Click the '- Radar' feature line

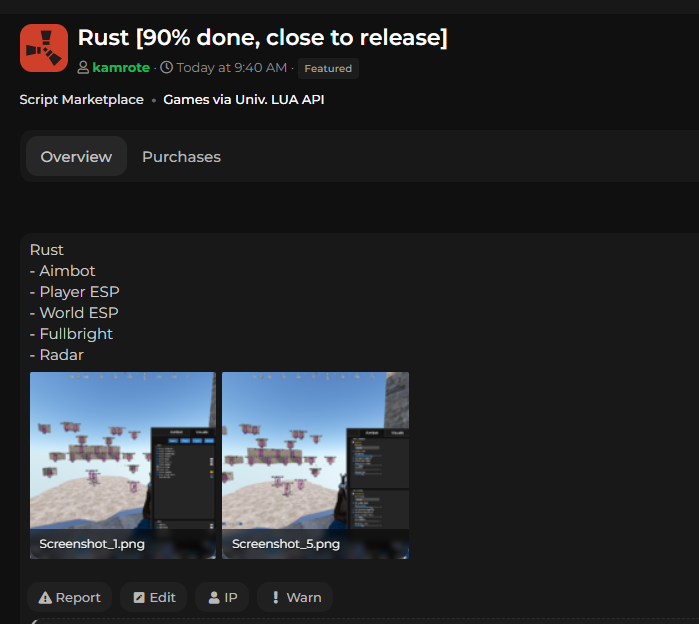pyautogui.click(x=57, y=355)
